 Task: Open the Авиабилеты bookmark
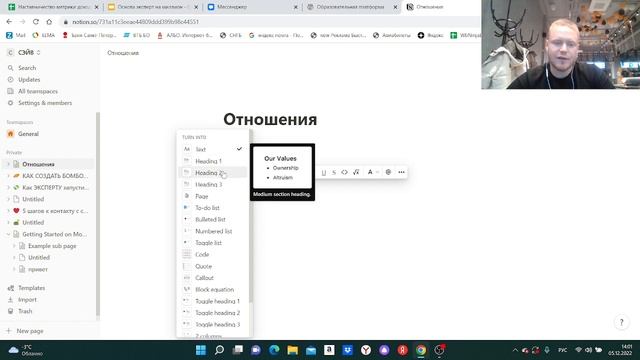pos(392,36)
